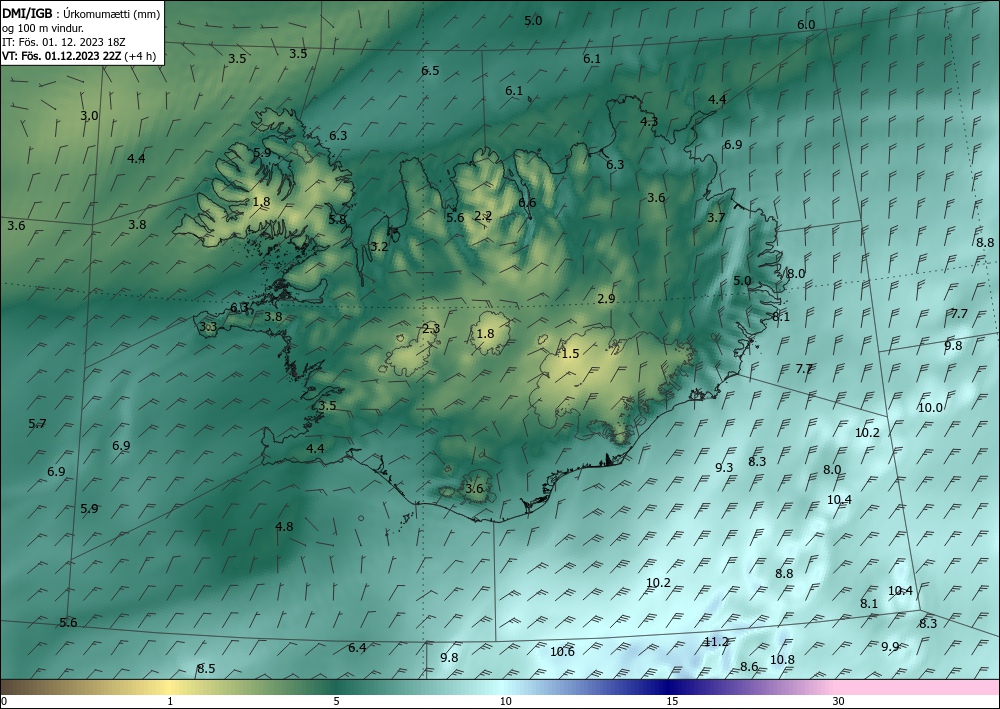
Task: Click the 'og 100 m vindur.' legend line
Action: click(x=43, y=27)
